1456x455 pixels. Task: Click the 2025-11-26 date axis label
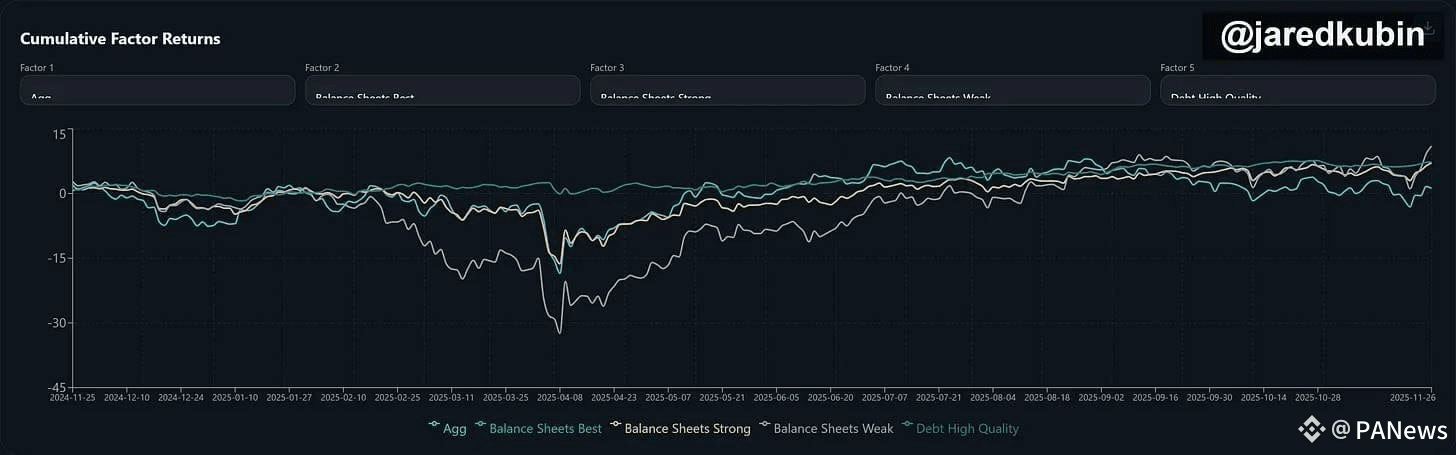tap(1413, 397)
